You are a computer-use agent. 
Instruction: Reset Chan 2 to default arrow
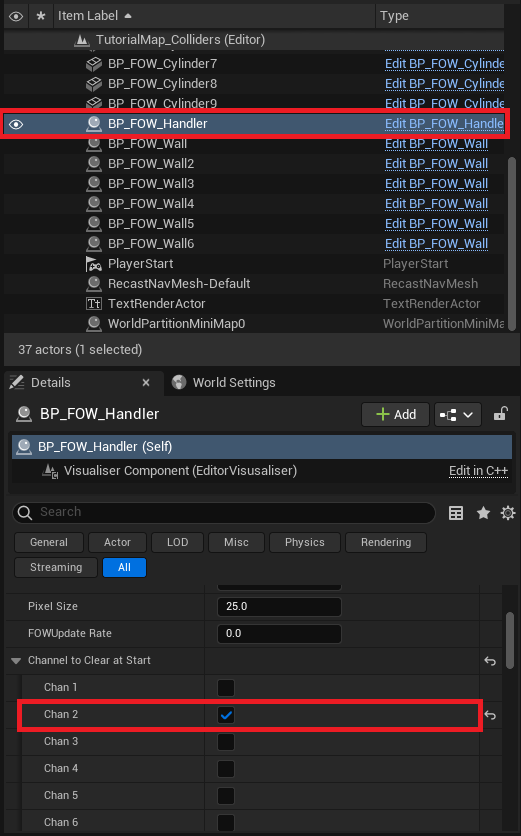pyautogui.click(x=490, y=715)
